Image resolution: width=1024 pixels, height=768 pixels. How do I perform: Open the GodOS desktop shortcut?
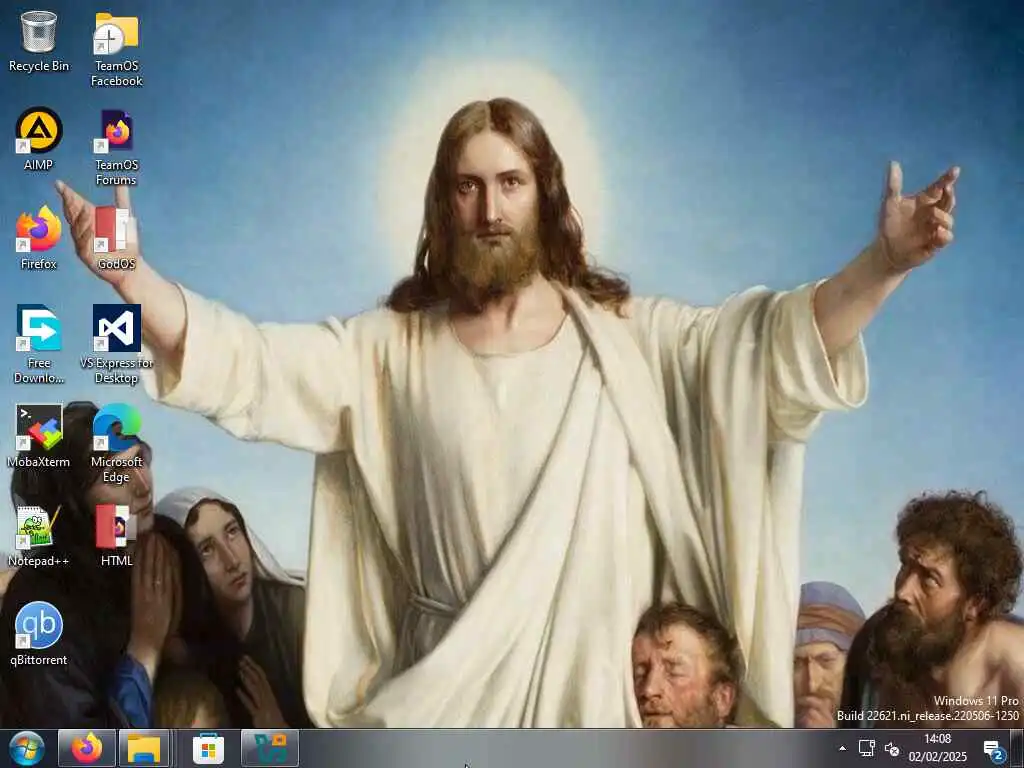point(116,238)
